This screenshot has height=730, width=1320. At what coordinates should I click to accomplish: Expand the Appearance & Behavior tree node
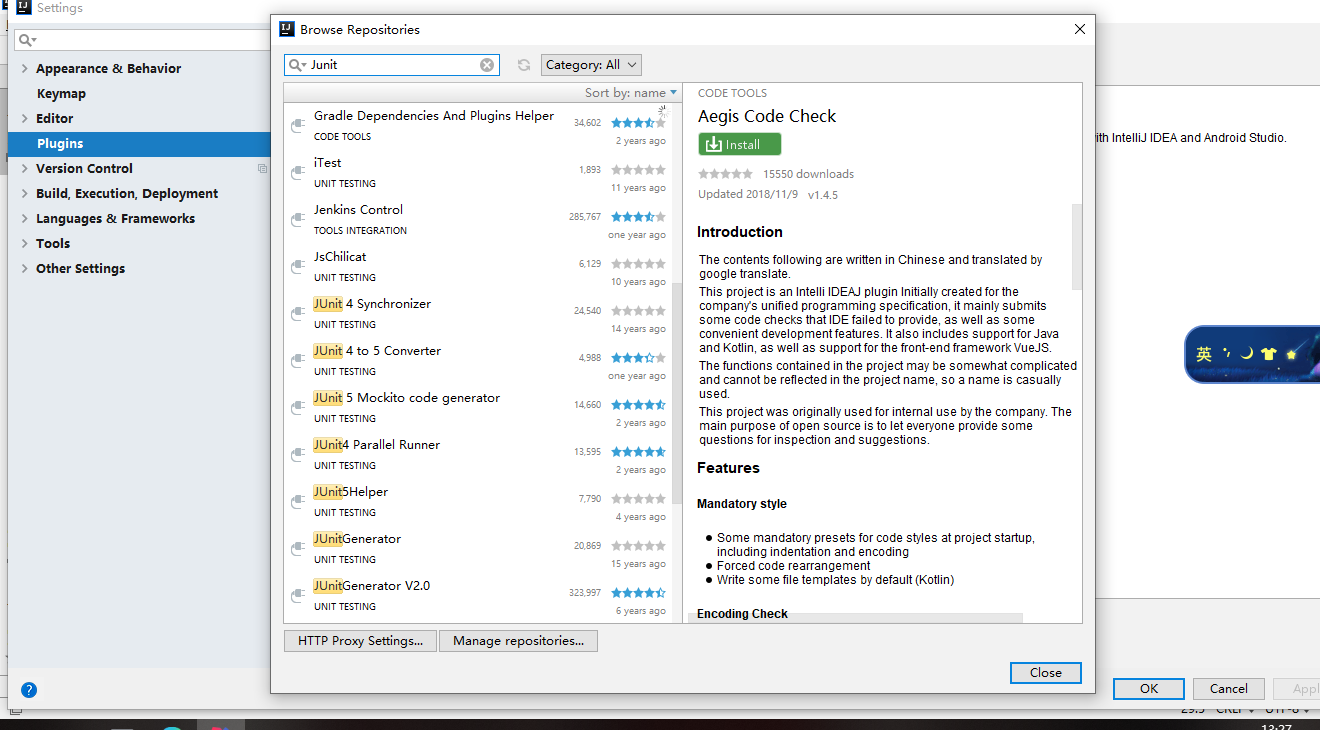23,68
